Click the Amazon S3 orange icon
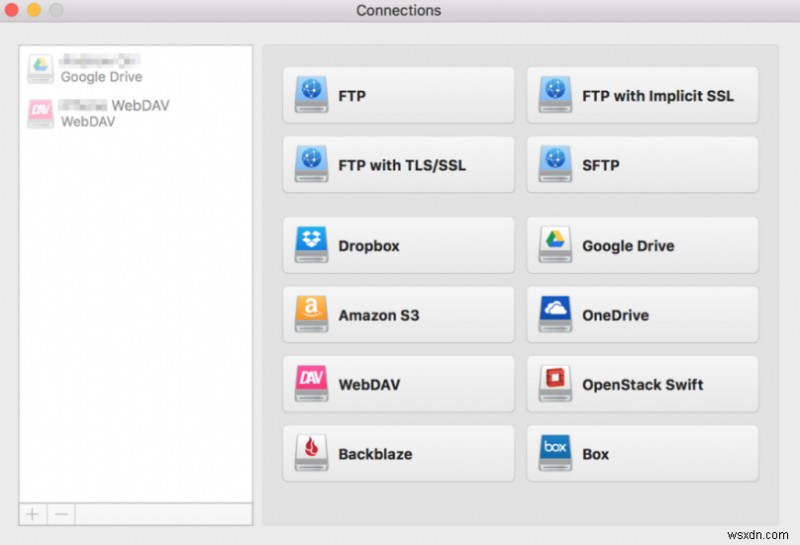The image size is (800, 545). pos(311,314)
